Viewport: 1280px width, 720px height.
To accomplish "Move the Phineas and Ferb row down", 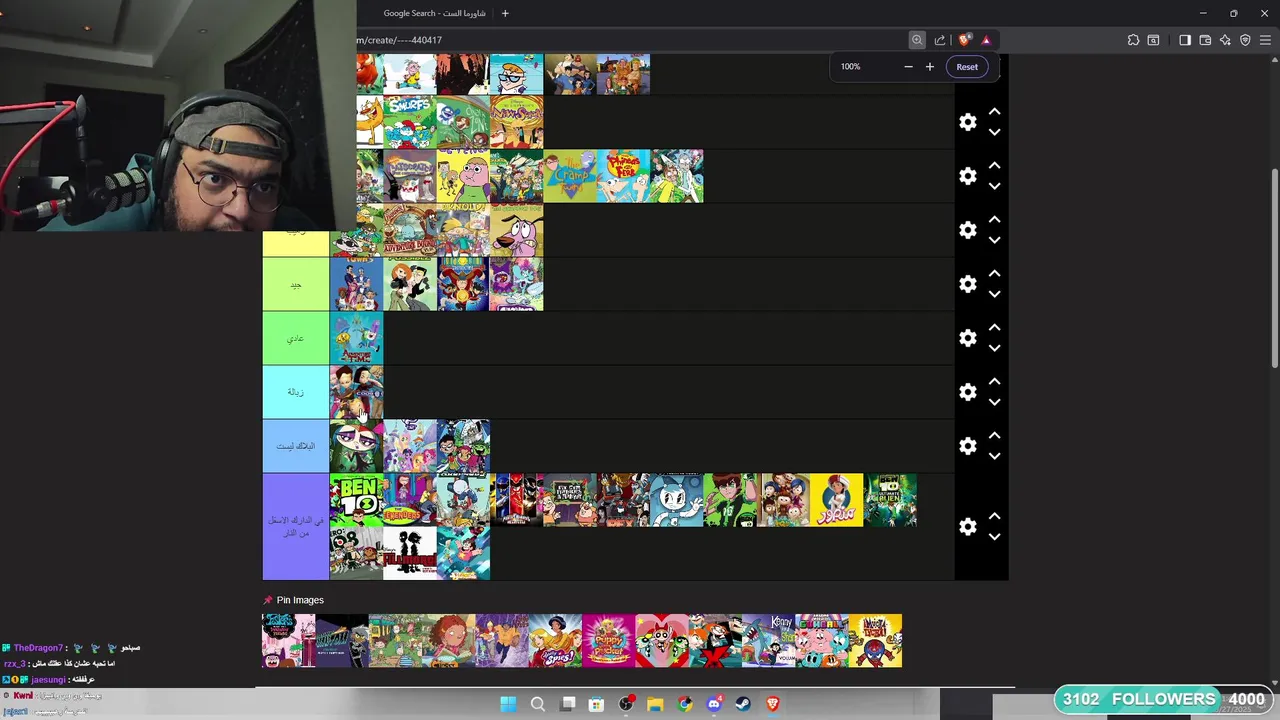I will click(x=994, y=186).
